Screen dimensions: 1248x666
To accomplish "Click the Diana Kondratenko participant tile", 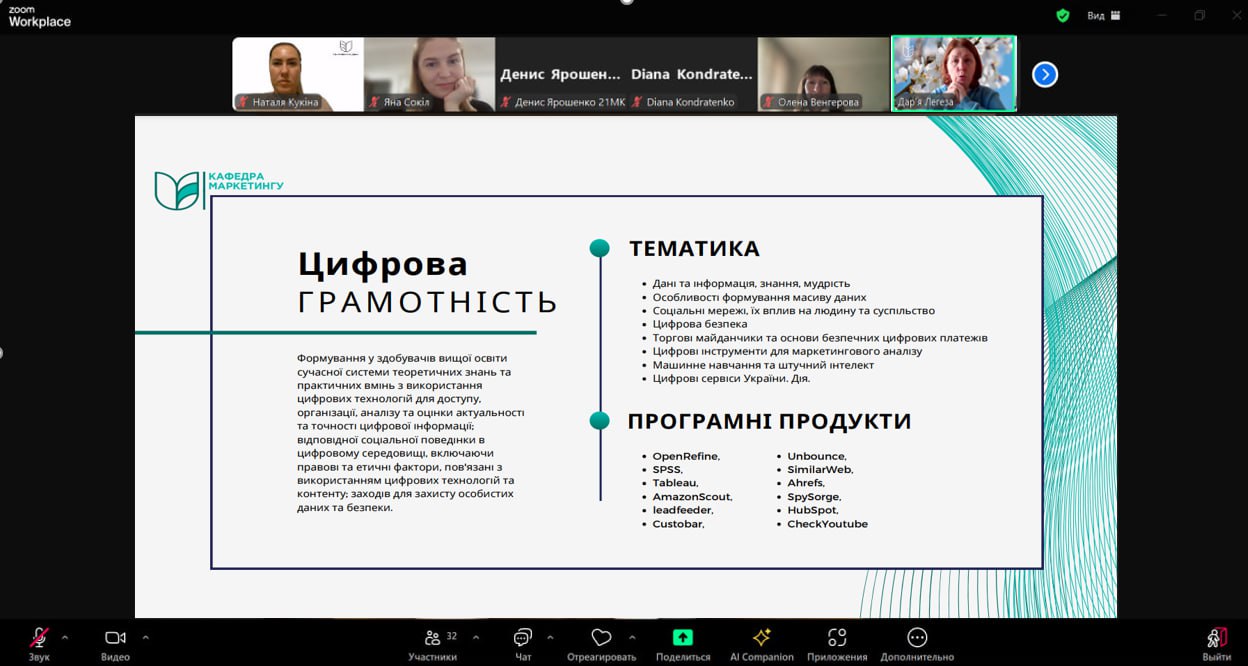I will [x=692, y=74].
